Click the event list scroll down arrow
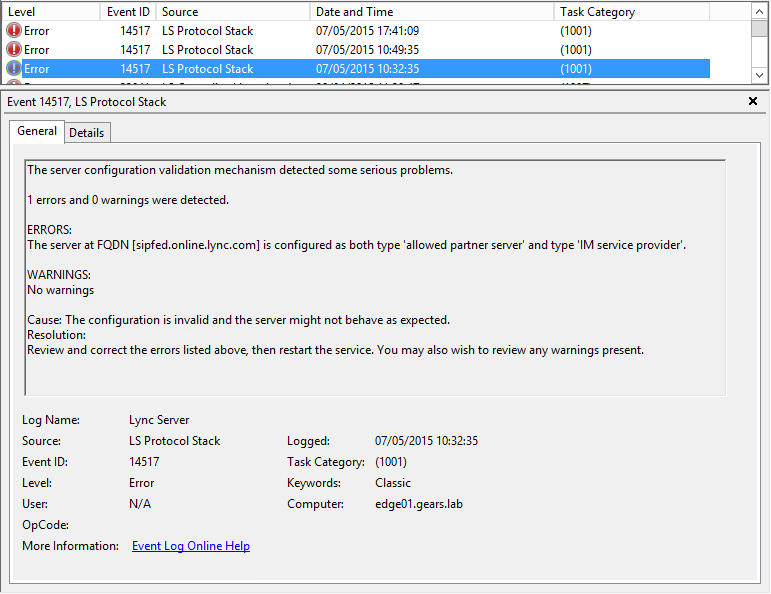 click(x=759, y=75)
